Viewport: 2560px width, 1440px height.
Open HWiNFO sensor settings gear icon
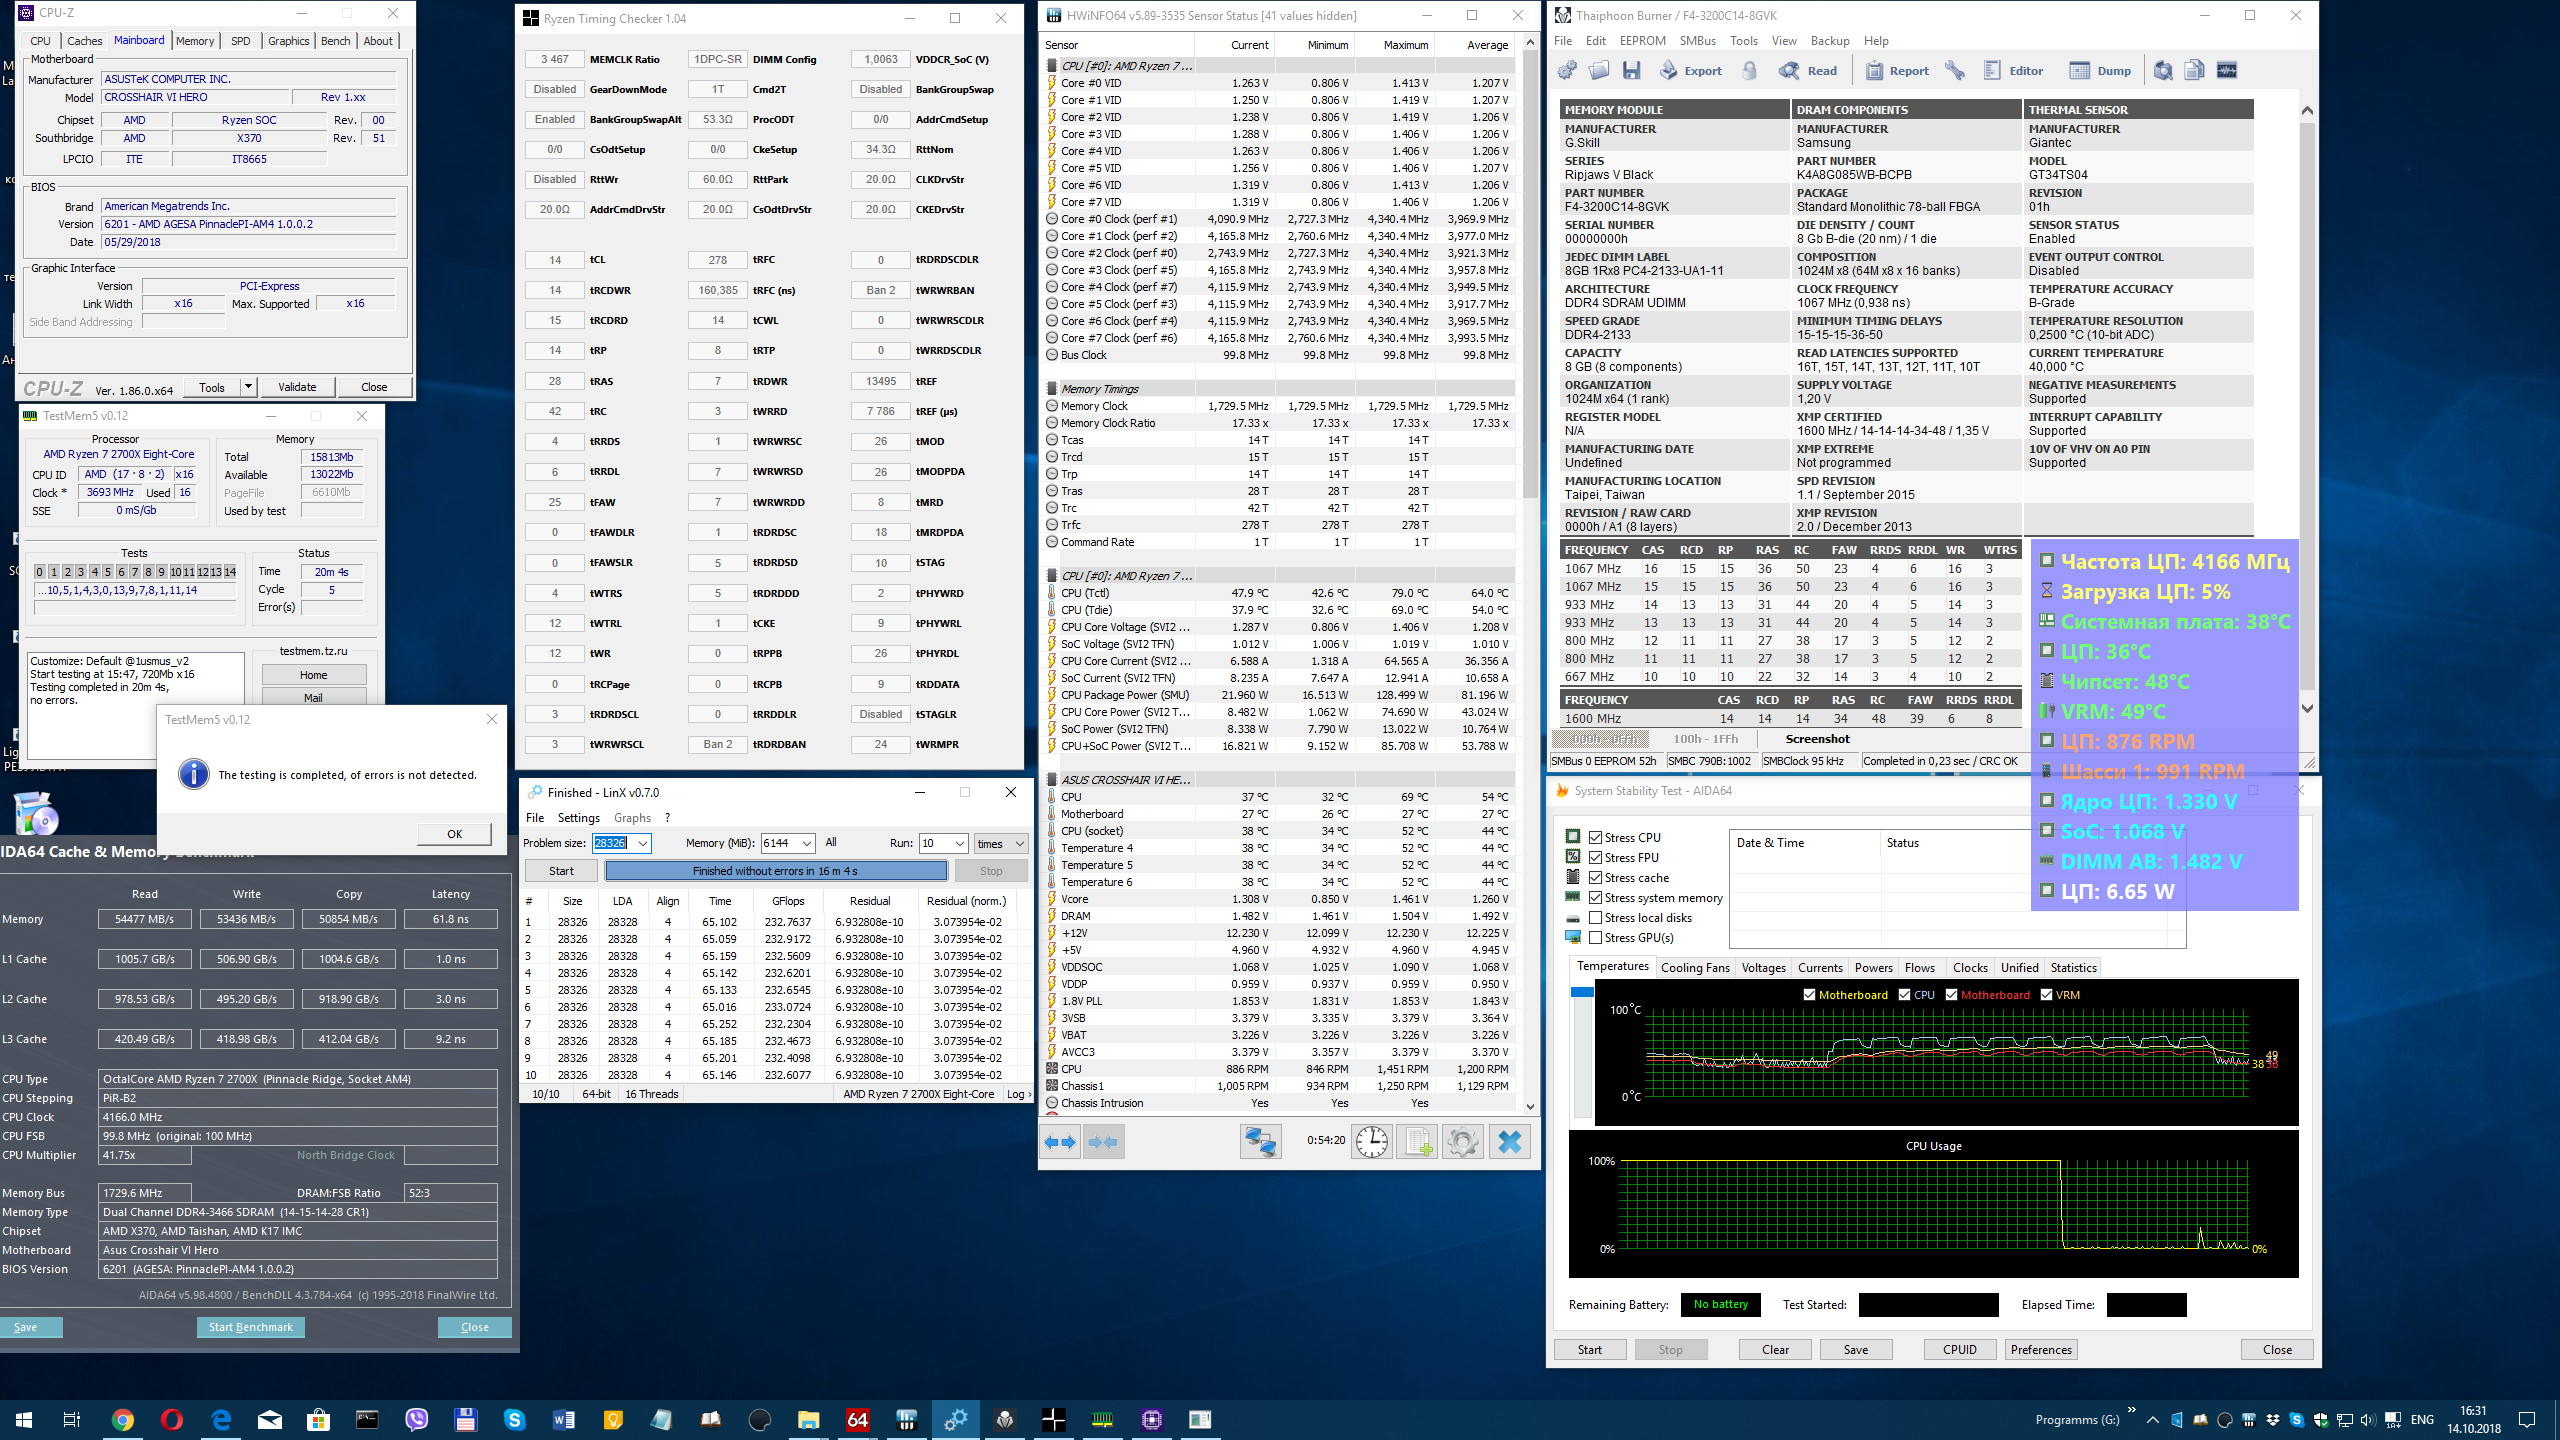pyautogui.click(x=1462, y=1142)
